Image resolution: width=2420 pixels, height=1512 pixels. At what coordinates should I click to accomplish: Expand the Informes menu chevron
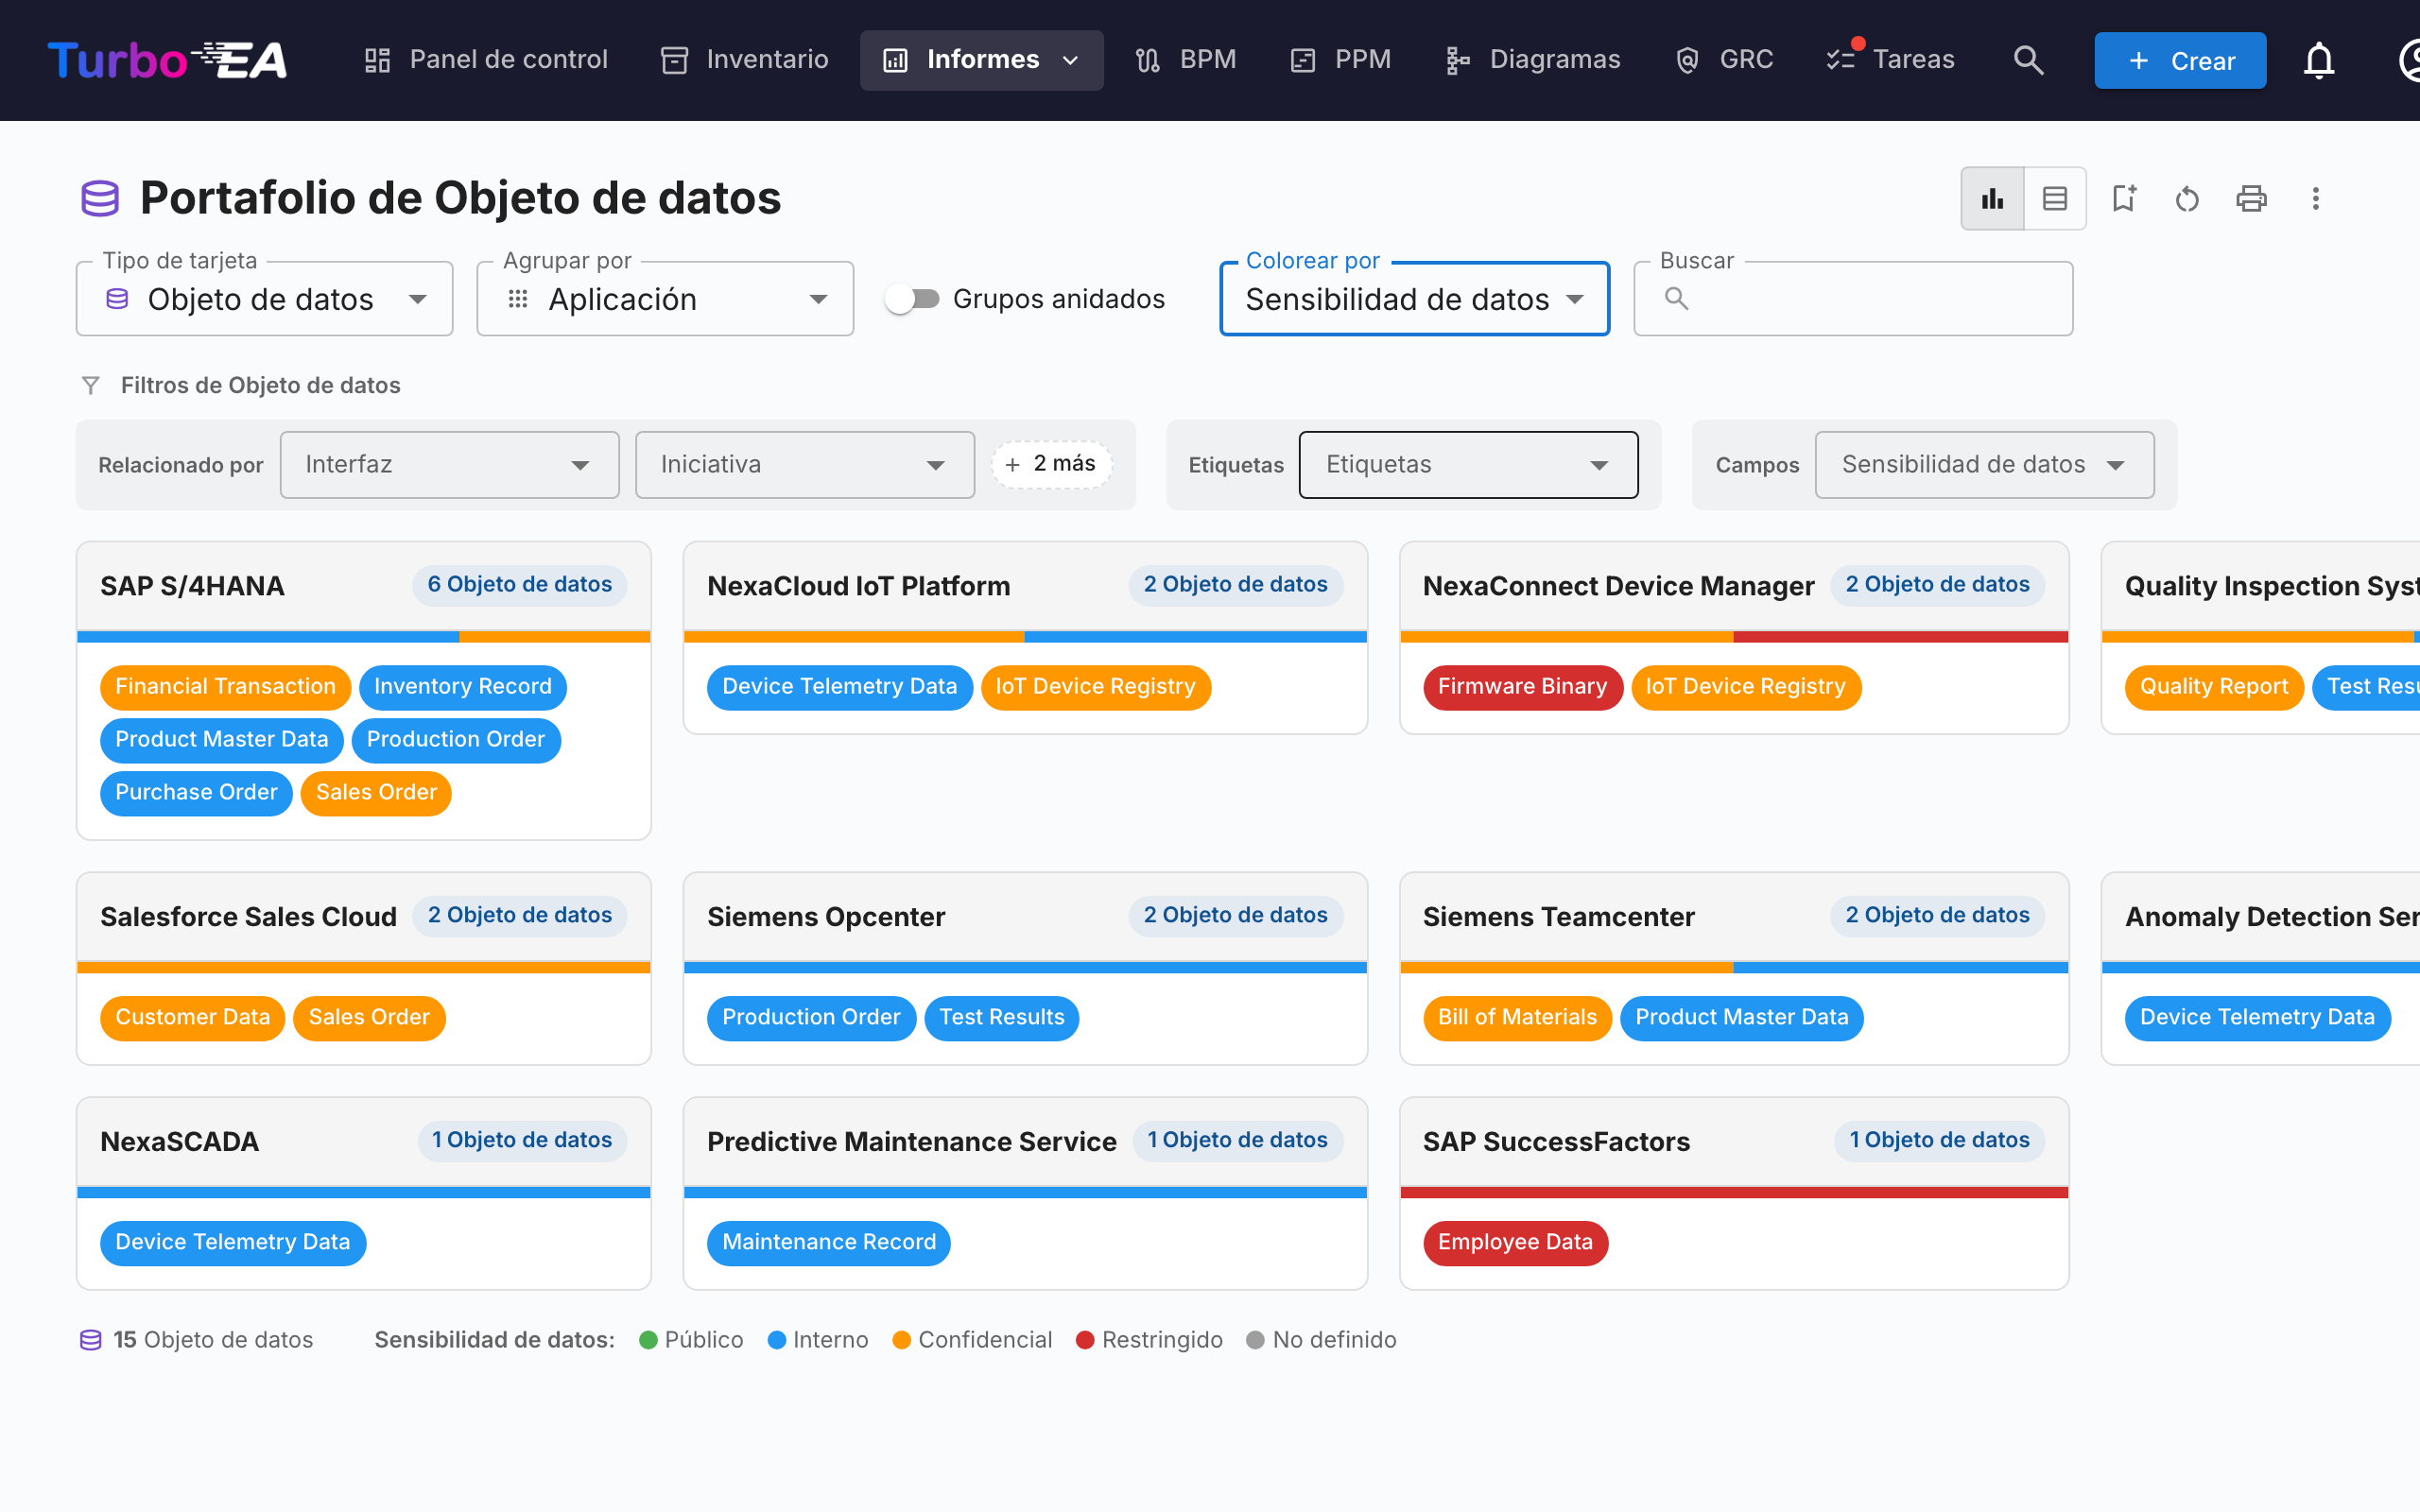click(1071, 60)
